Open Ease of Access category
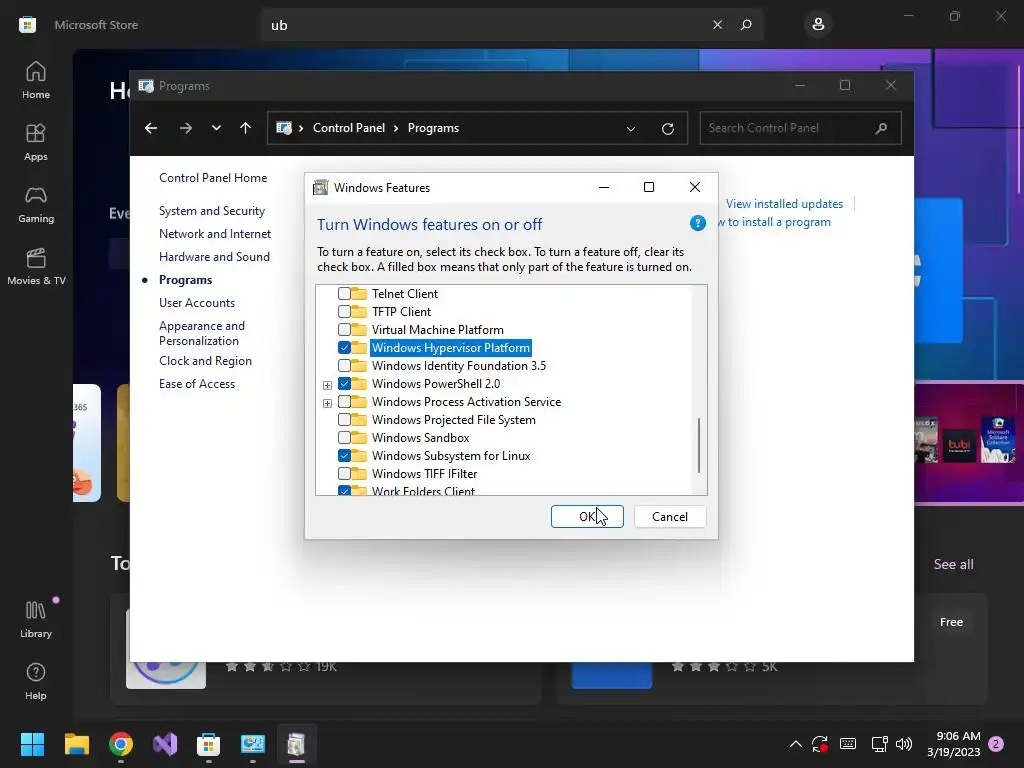 pos(197,383)
